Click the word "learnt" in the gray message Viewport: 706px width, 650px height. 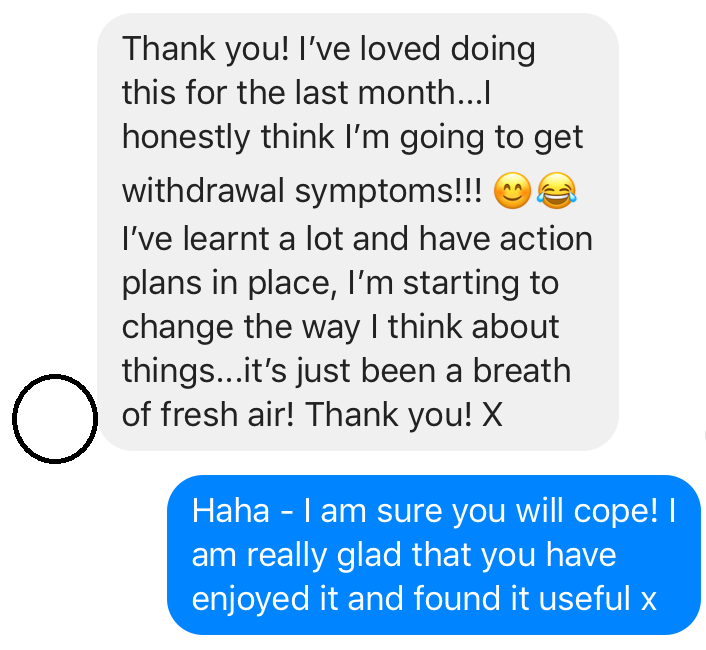pos(226,239)
